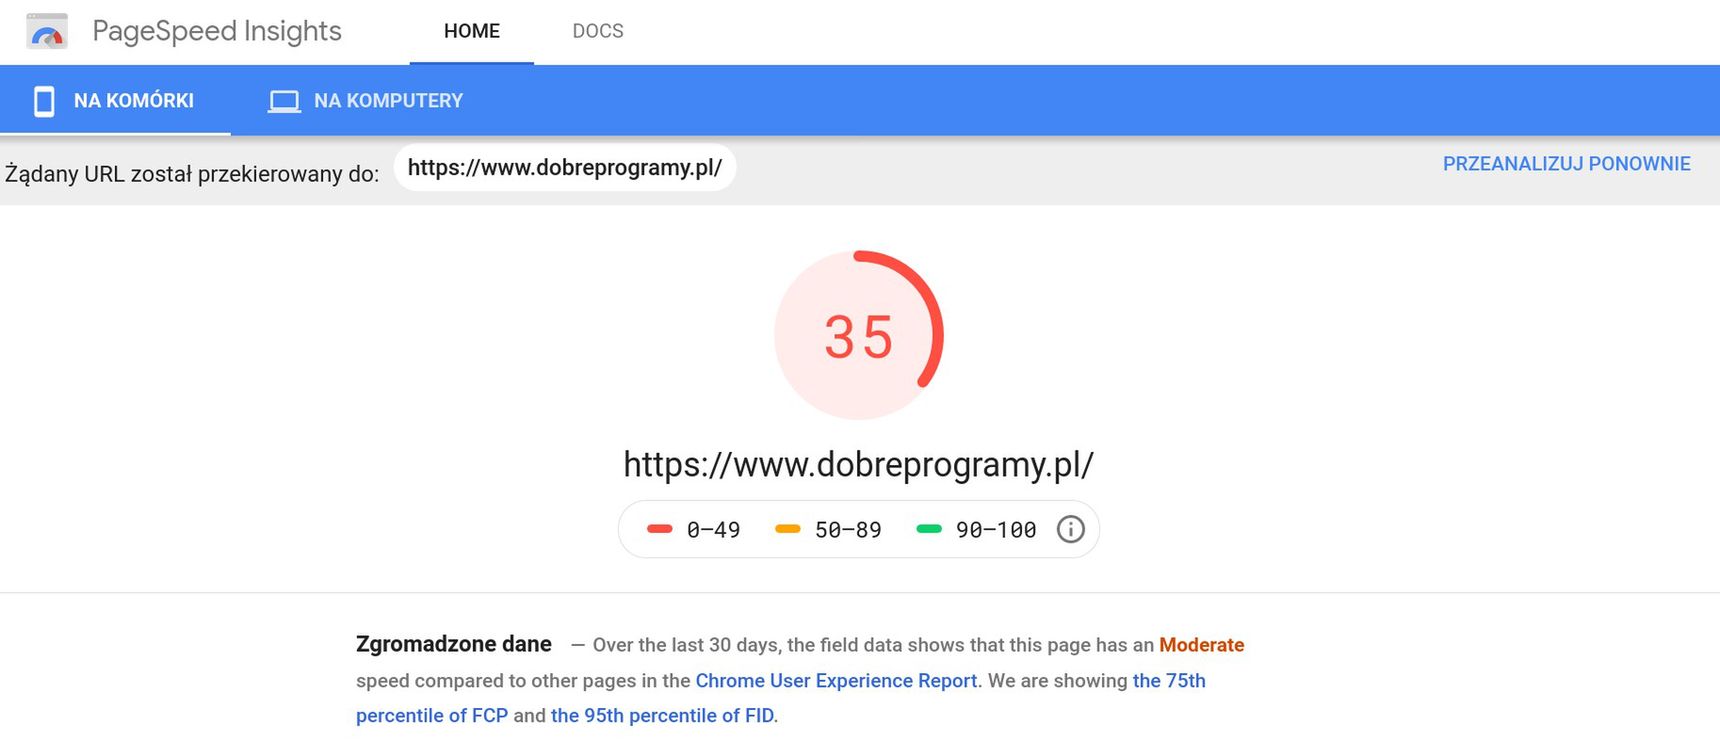Screen dimensions: 1720x741
Task: Click the red 0–49 legend swatch
Action: coord(660,529)
